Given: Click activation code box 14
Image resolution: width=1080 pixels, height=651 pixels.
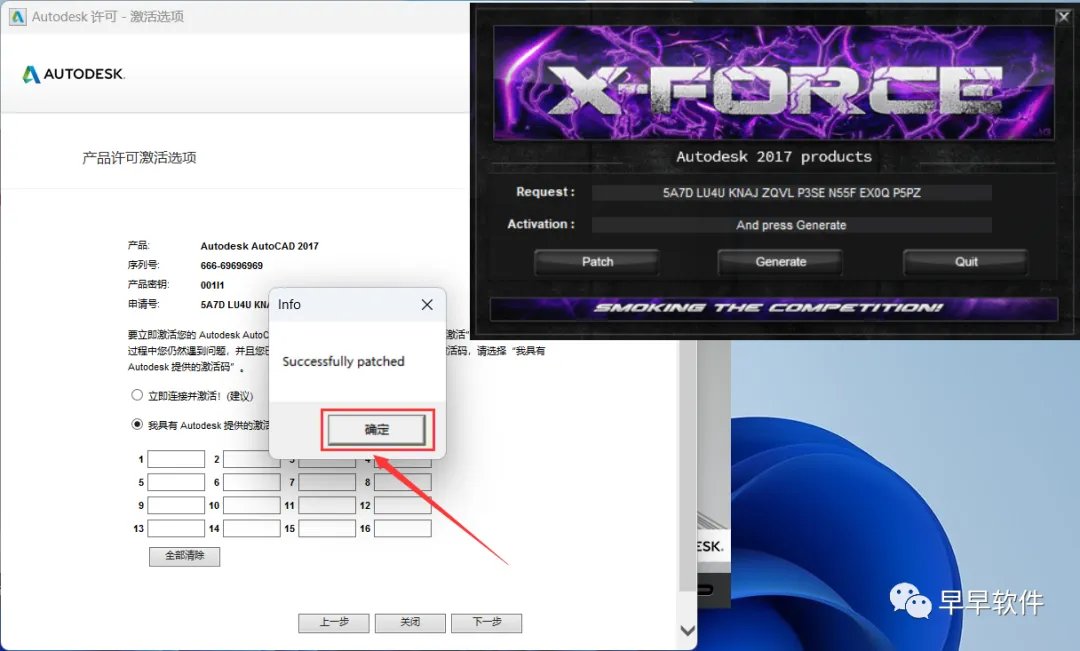Looking at the screenshot, I should [252, 528].
